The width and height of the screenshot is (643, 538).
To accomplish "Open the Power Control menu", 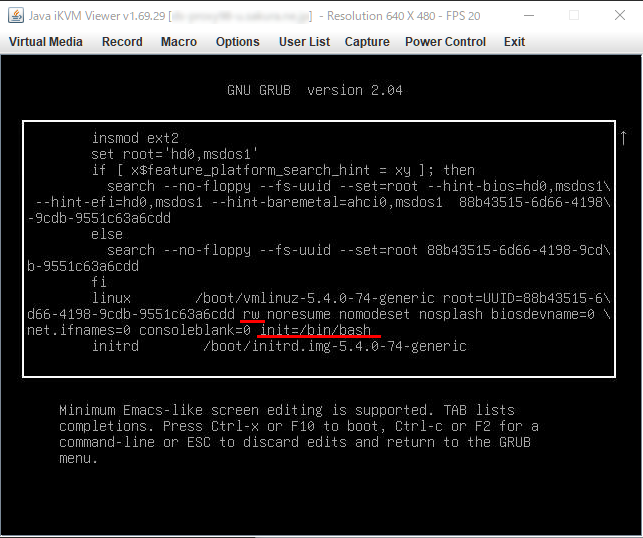I will 445,42.
